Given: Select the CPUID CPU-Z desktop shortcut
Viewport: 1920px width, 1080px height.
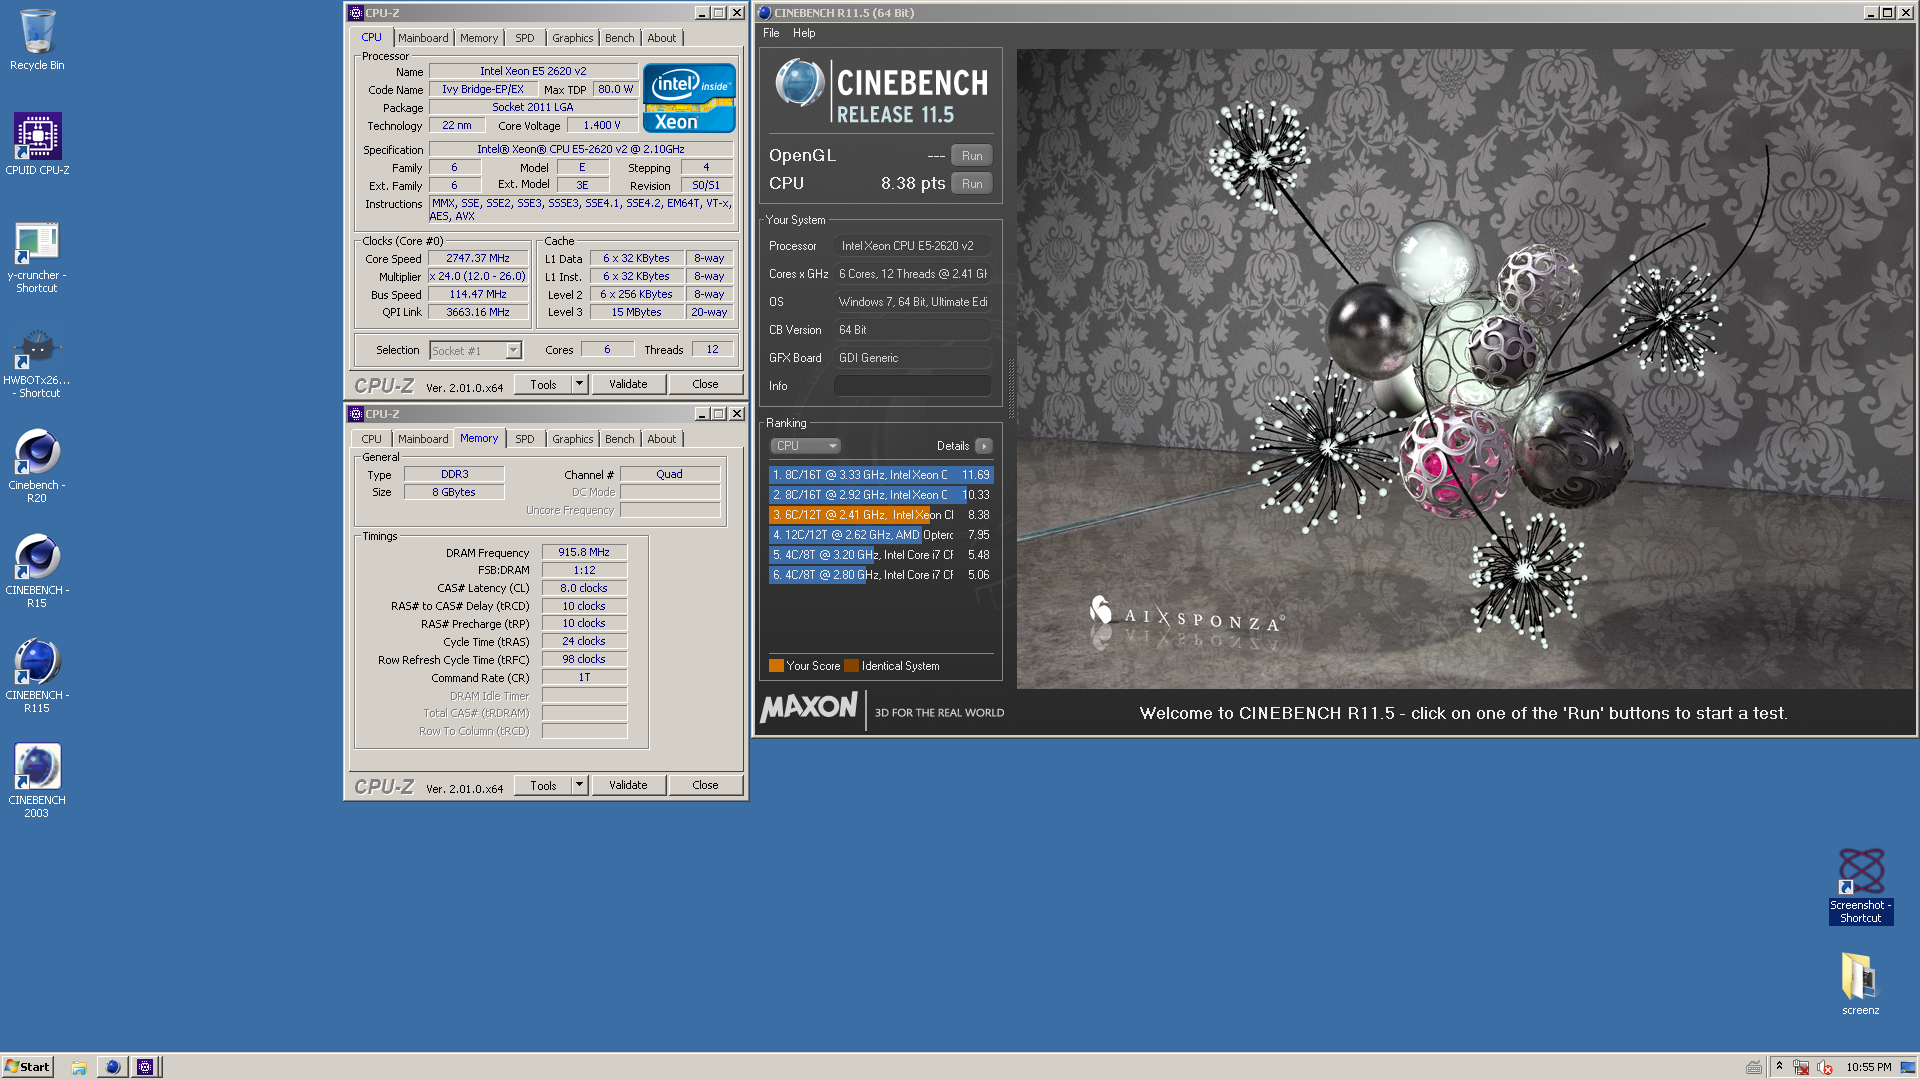Looking at the screenshot, I should coord(37,144).
